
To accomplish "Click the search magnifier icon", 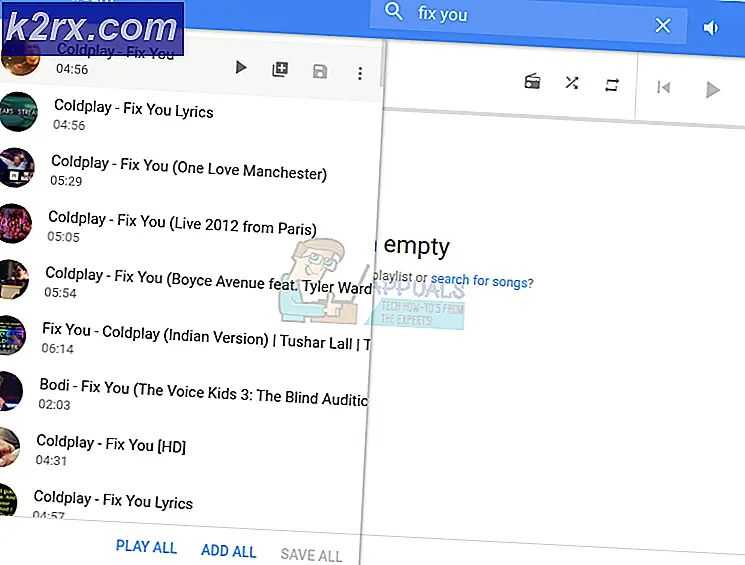I will point(393,10).
